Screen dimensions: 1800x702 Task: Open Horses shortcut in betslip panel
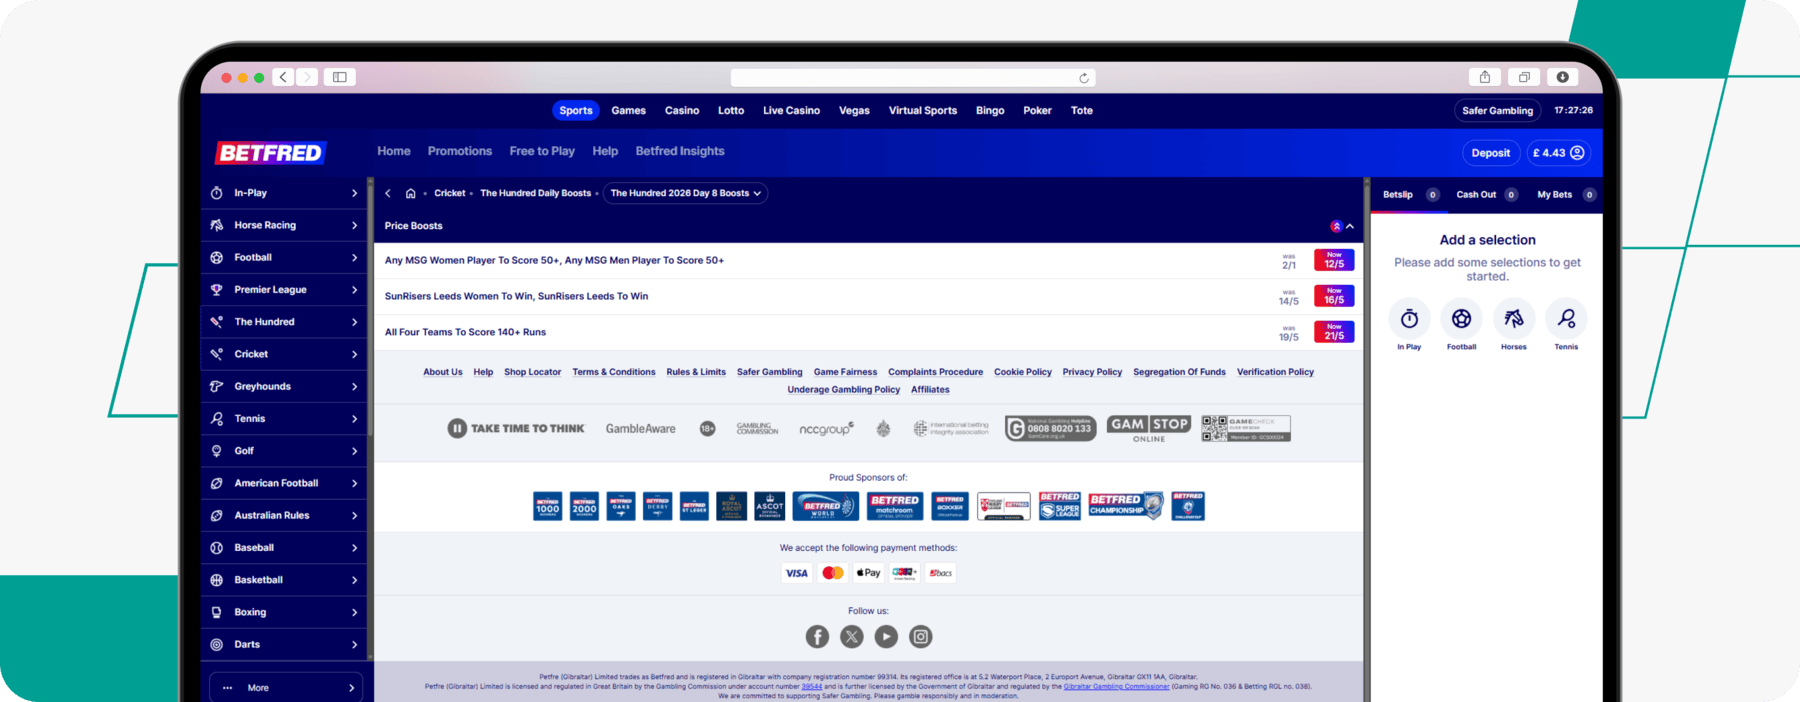1514,319
